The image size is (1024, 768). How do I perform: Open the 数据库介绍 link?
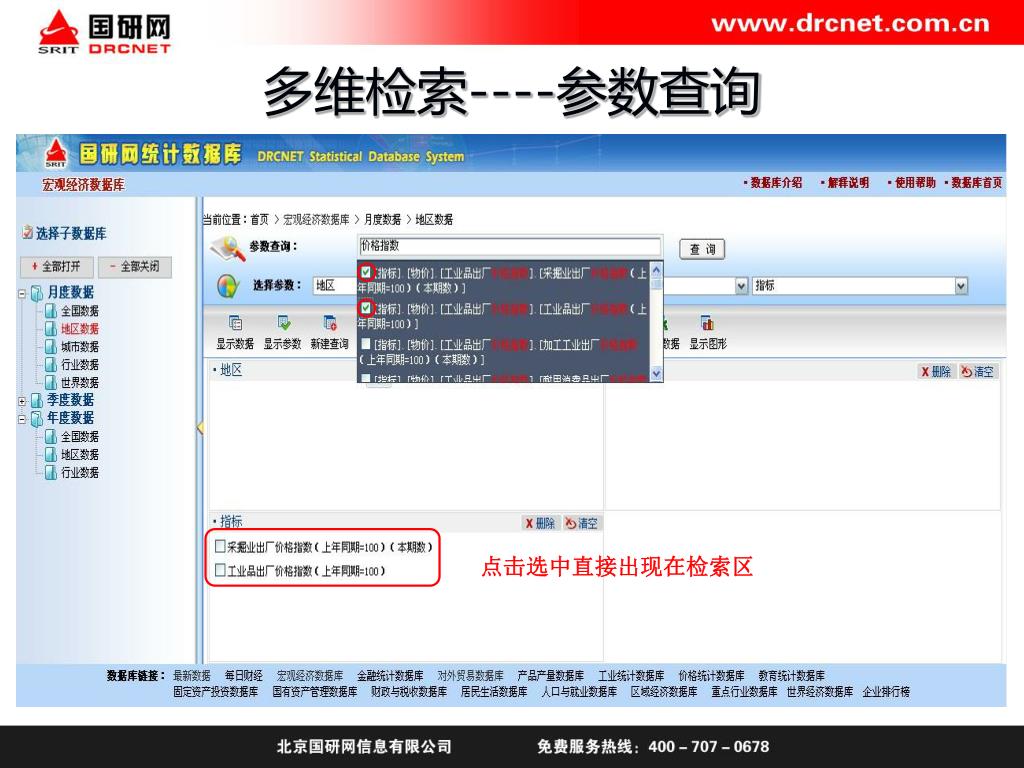click(x=776, y=183)
